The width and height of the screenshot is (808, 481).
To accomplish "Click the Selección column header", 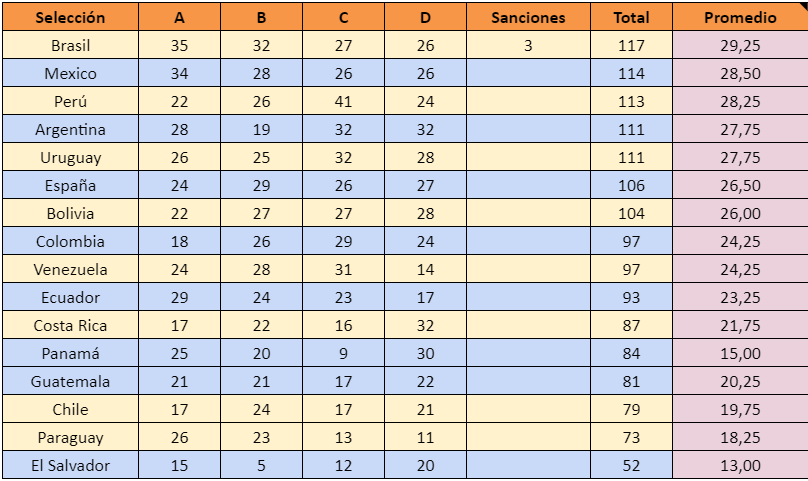I will 70,17.
